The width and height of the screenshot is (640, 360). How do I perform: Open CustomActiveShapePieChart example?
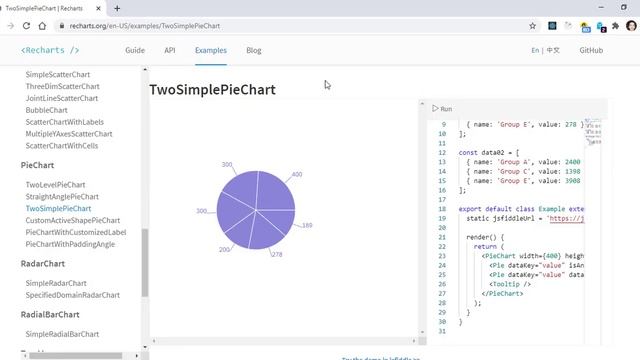coord(73,220)
